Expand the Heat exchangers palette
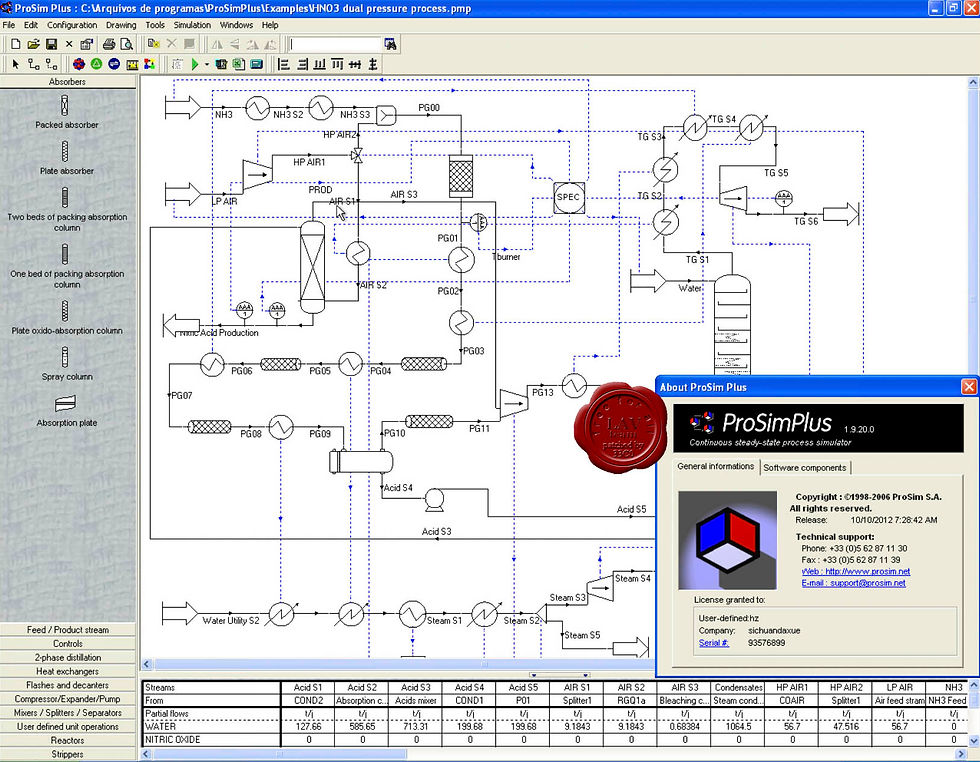980x762 pixels. 68,671
